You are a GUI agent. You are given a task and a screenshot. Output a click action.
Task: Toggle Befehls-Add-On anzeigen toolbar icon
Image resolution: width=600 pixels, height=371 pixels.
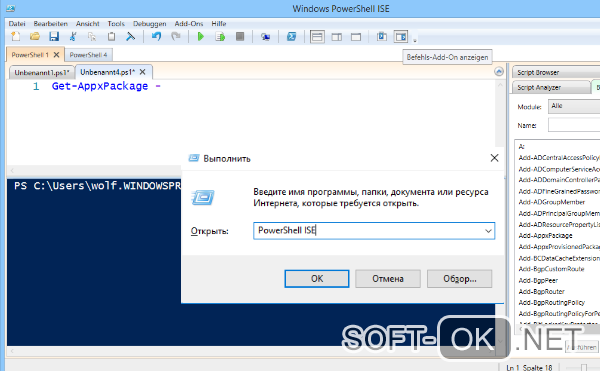(x=401, y=37)
